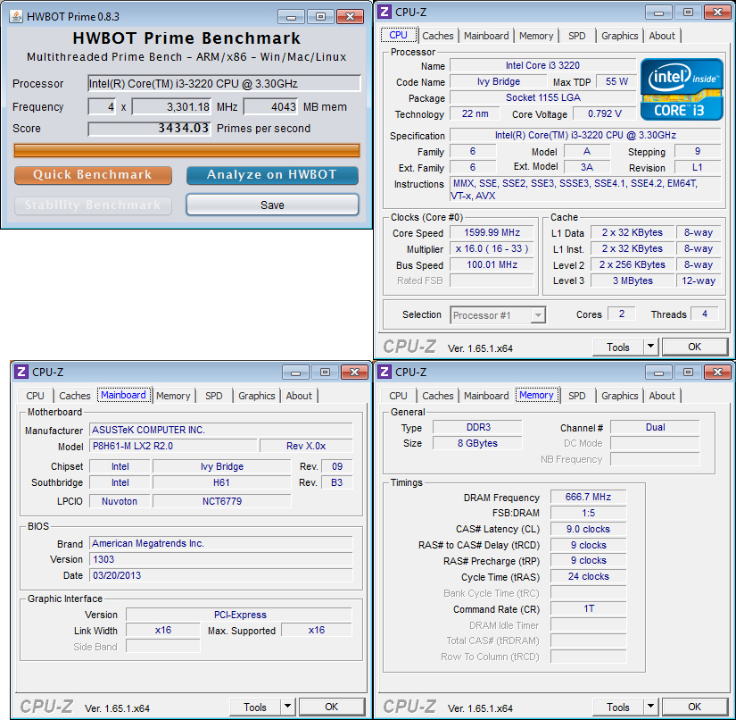Switch to CPU tab in Mainboard window
736x720 pixels.
(35, 396)
